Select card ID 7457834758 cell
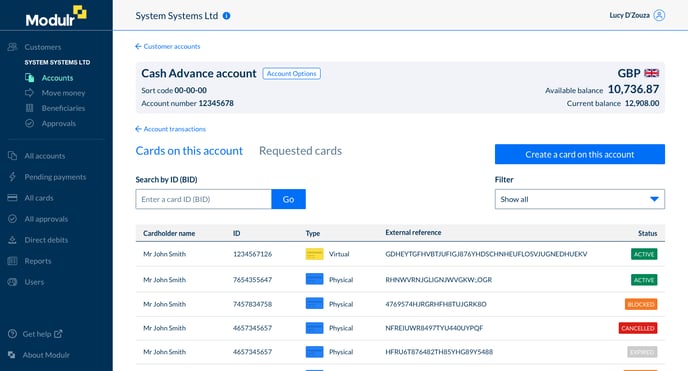The height and width of the screenshot is (371, 688). coord(252,304)
